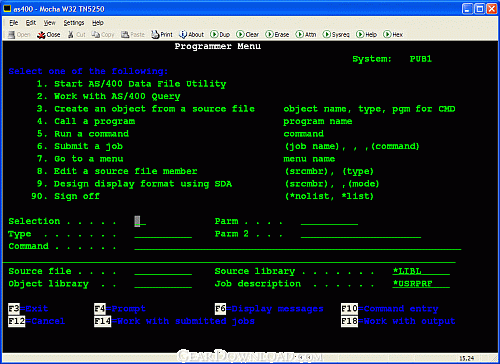Click the Source library *LIBL field
The image size is (500, 364).
(x=421, y=271)
